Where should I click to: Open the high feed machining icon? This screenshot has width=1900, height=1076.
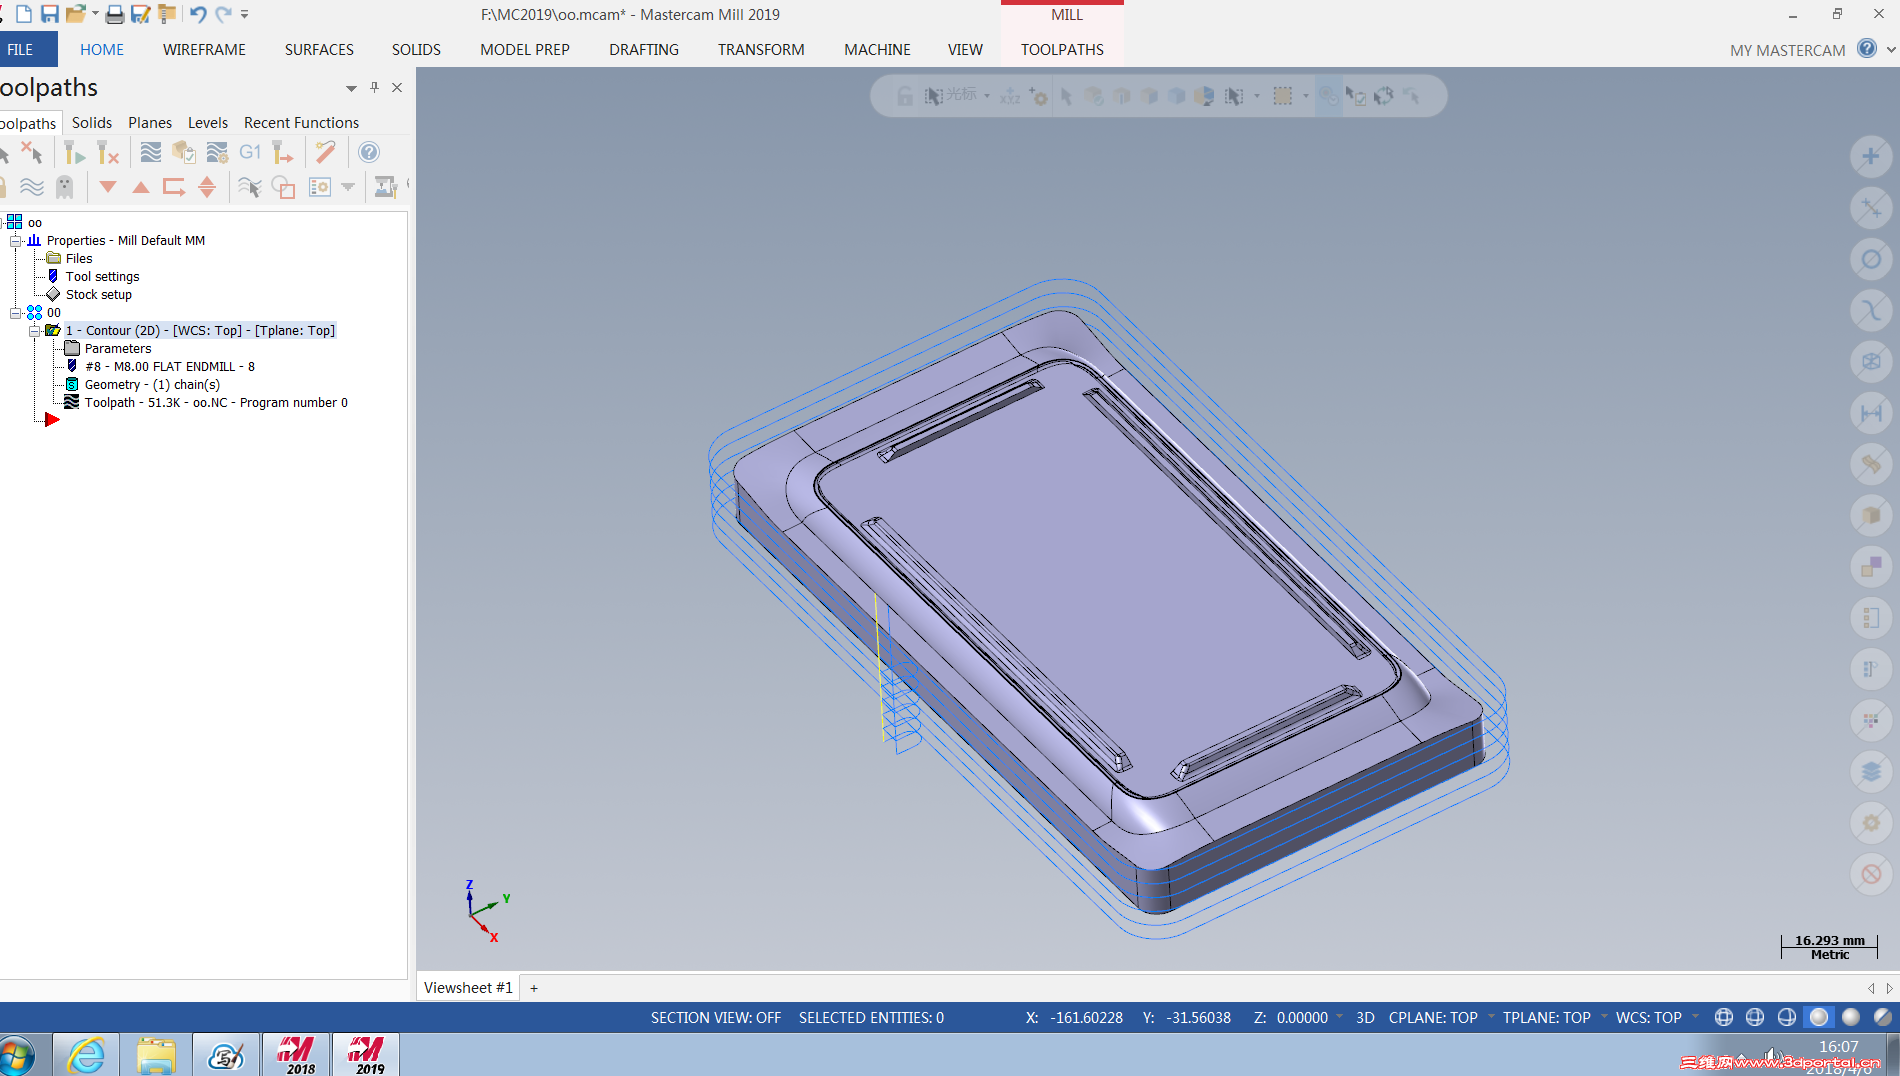click(x=283, y=152)
